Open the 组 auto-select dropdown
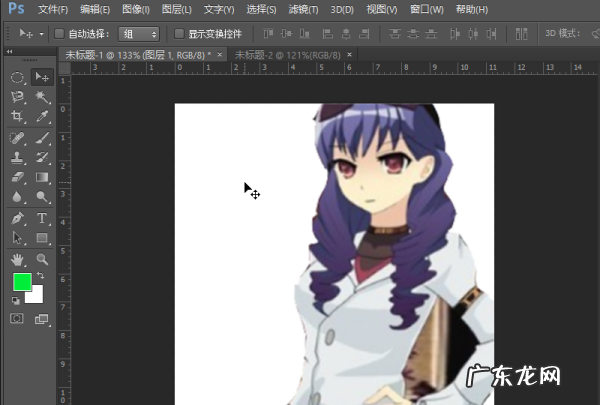This screenshot has width=600, height=405. [x=139, y=33]
